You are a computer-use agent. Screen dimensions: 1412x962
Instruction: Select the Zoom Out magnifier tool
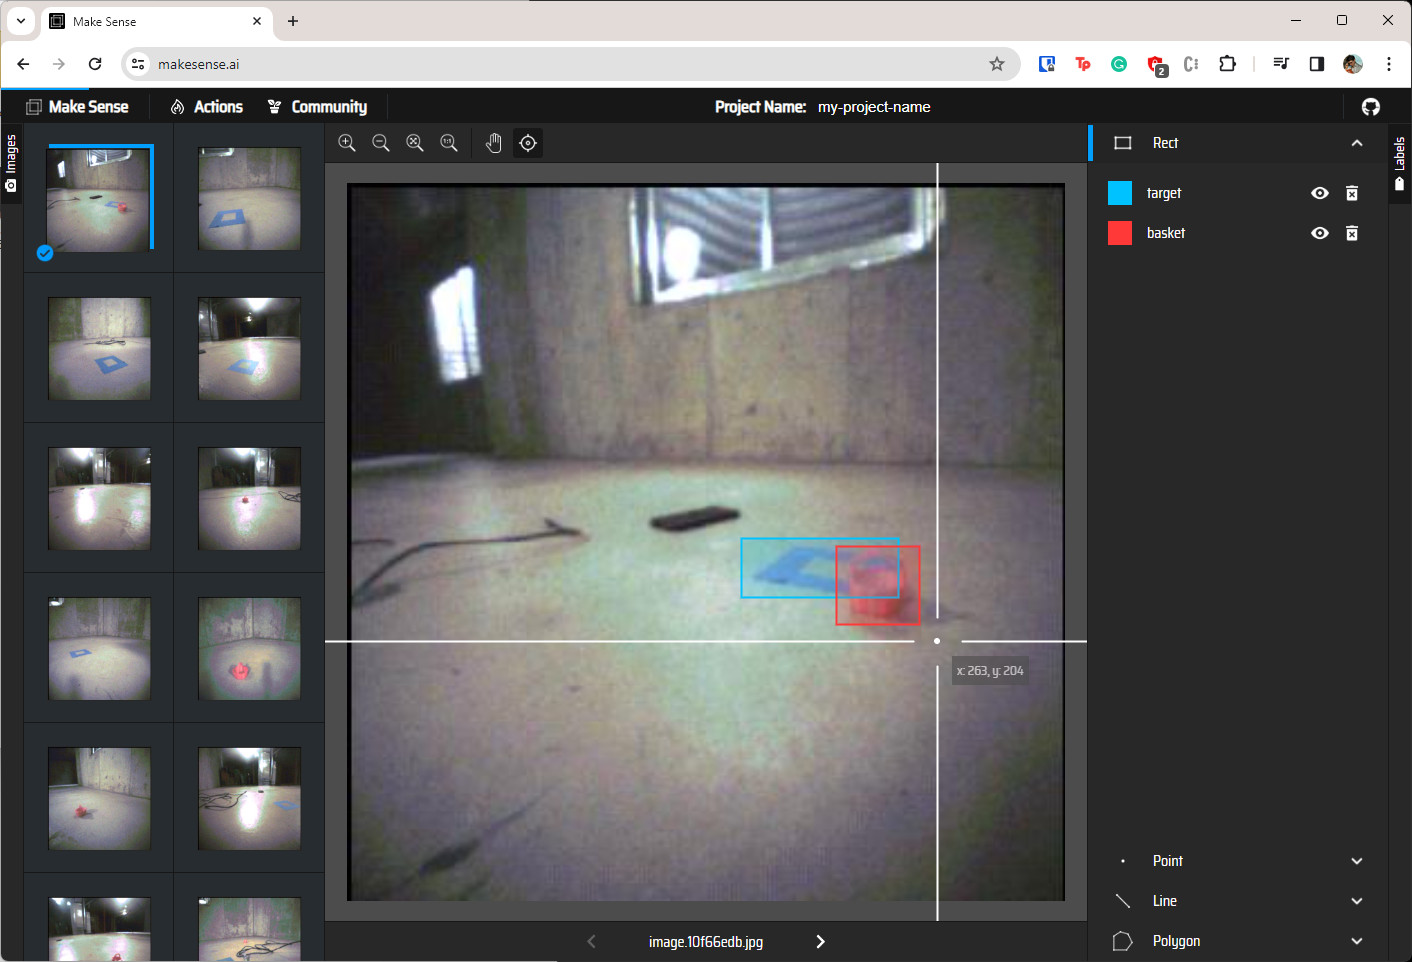tap(381, 142)
